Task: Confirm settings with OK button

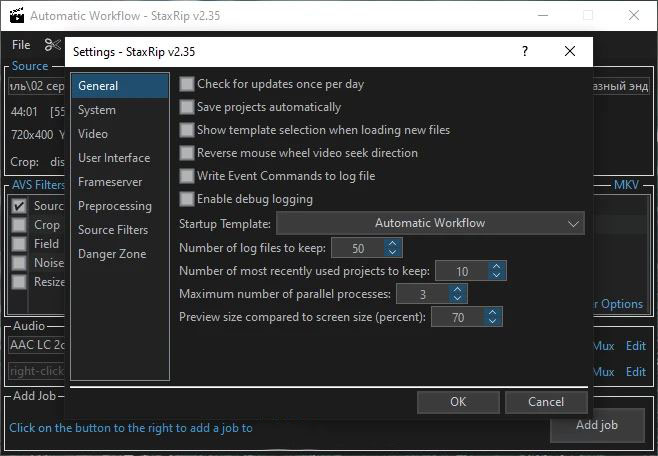Action: click(x=458, y=402)
